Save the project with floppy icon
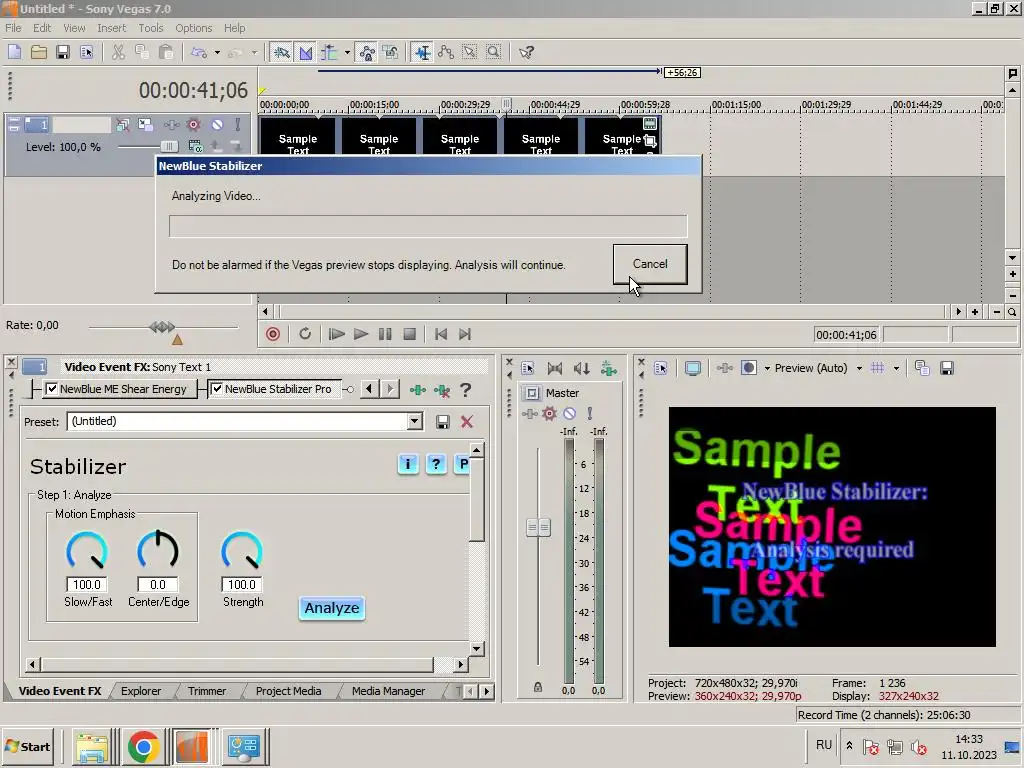This screenshot has height=768, width=1024. 63,52
